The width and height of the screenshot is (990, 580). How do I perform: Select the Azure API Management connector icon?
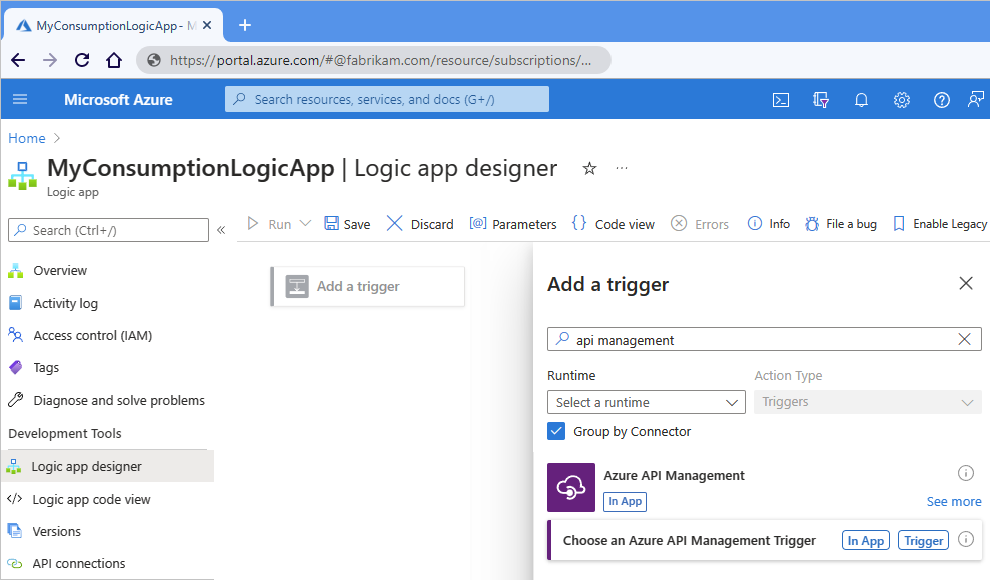coord(571,487)
